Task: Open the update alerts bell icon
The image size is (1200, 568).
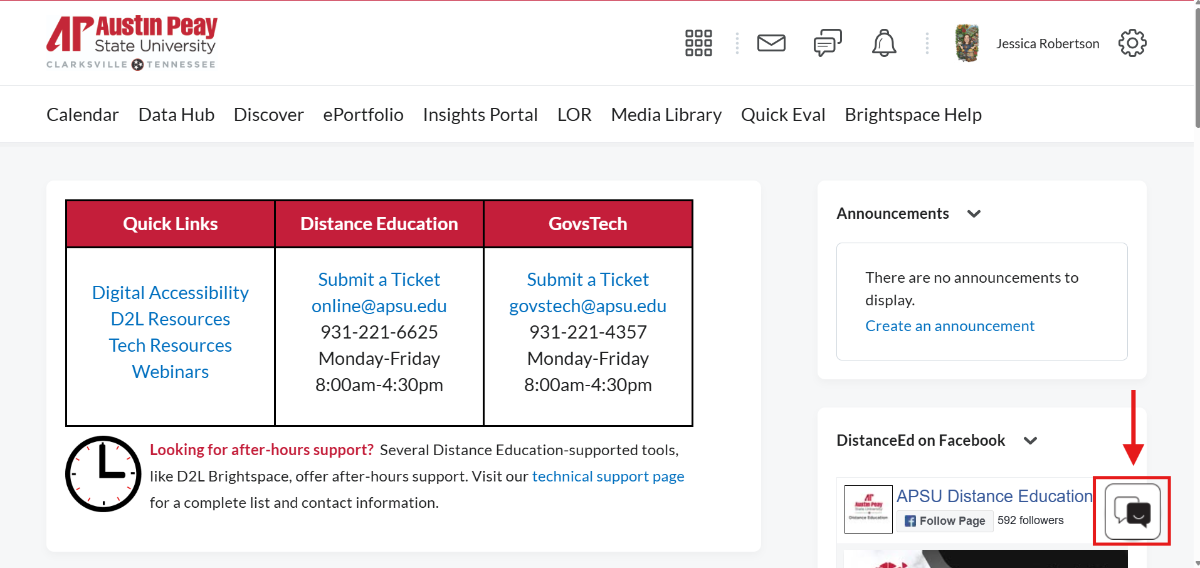Action: click(x=883, y=43)
